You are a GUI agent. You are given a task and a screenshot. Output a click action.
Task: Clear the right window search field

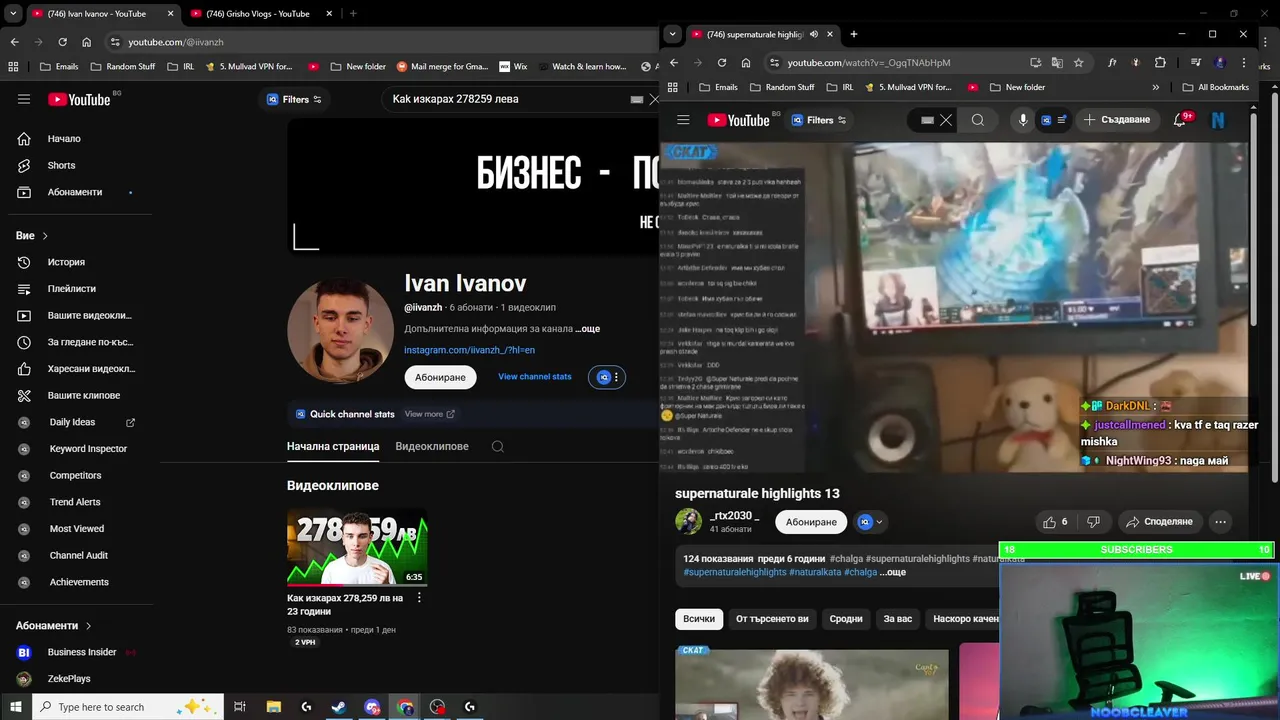pyautogui.click(x=946, y=120)
